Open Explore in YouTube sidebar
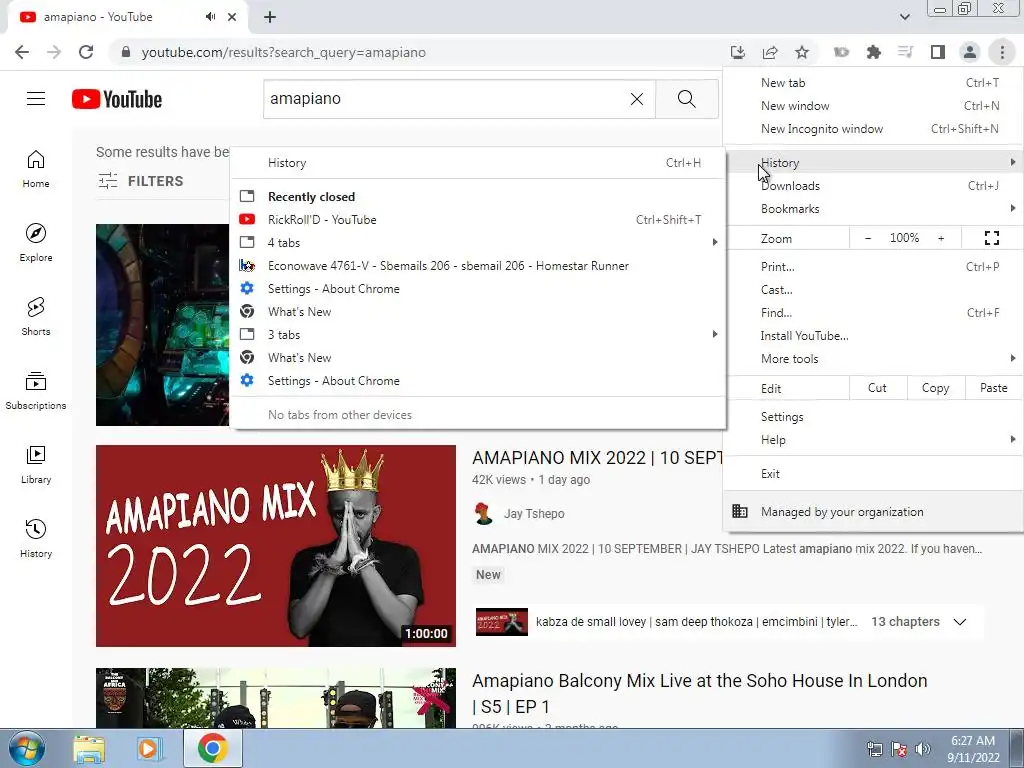Screen dimensions: 1024x768 coord(36,242)
